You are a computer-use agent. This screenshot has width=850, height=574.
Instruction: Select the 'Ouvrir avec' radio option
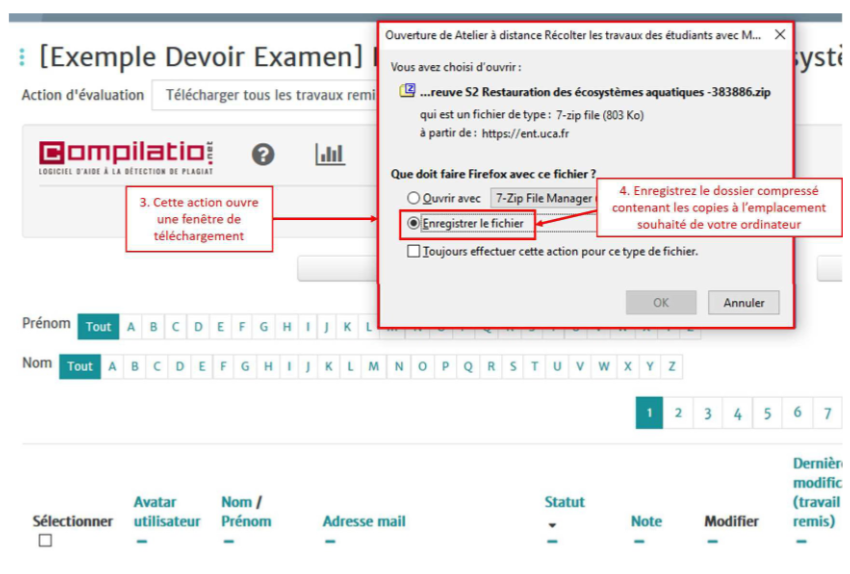tap(413, 198)
